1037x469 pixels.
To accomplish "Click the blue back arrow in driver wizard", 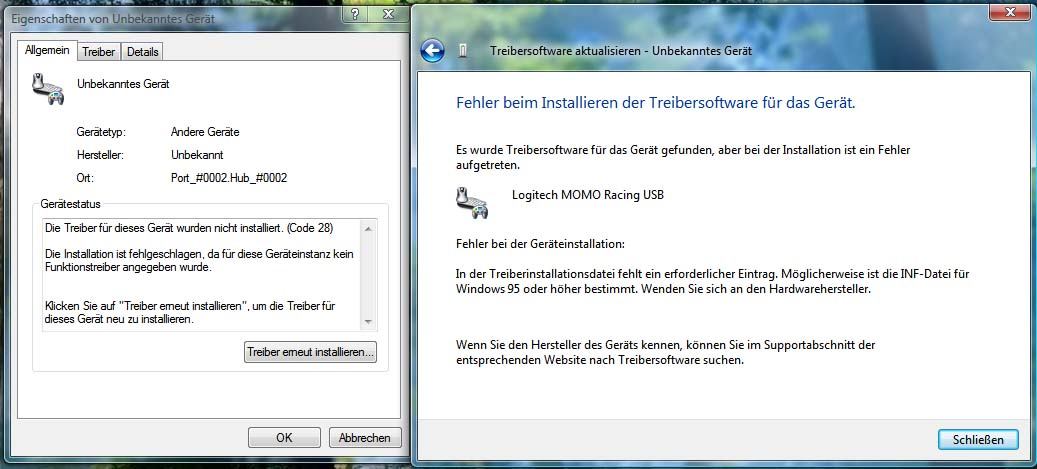I will [x=433, y=50].
